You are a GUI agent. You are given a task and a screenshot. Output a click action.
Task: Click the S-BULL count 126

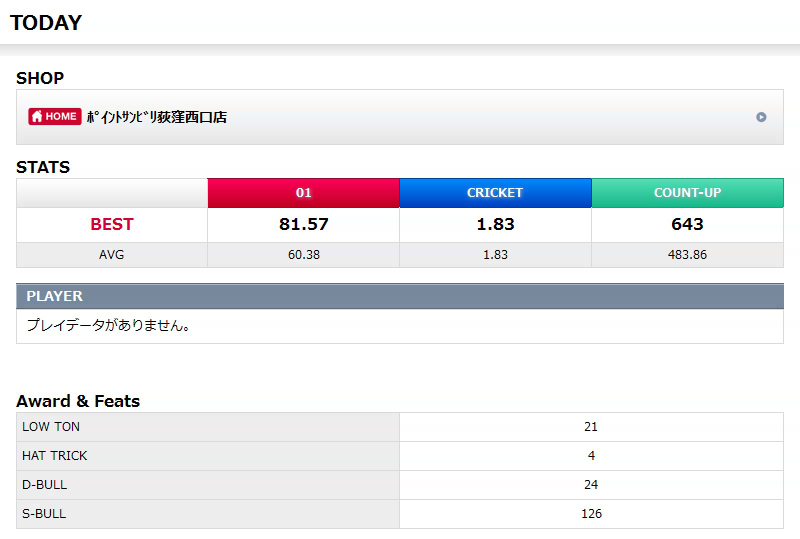591,514
